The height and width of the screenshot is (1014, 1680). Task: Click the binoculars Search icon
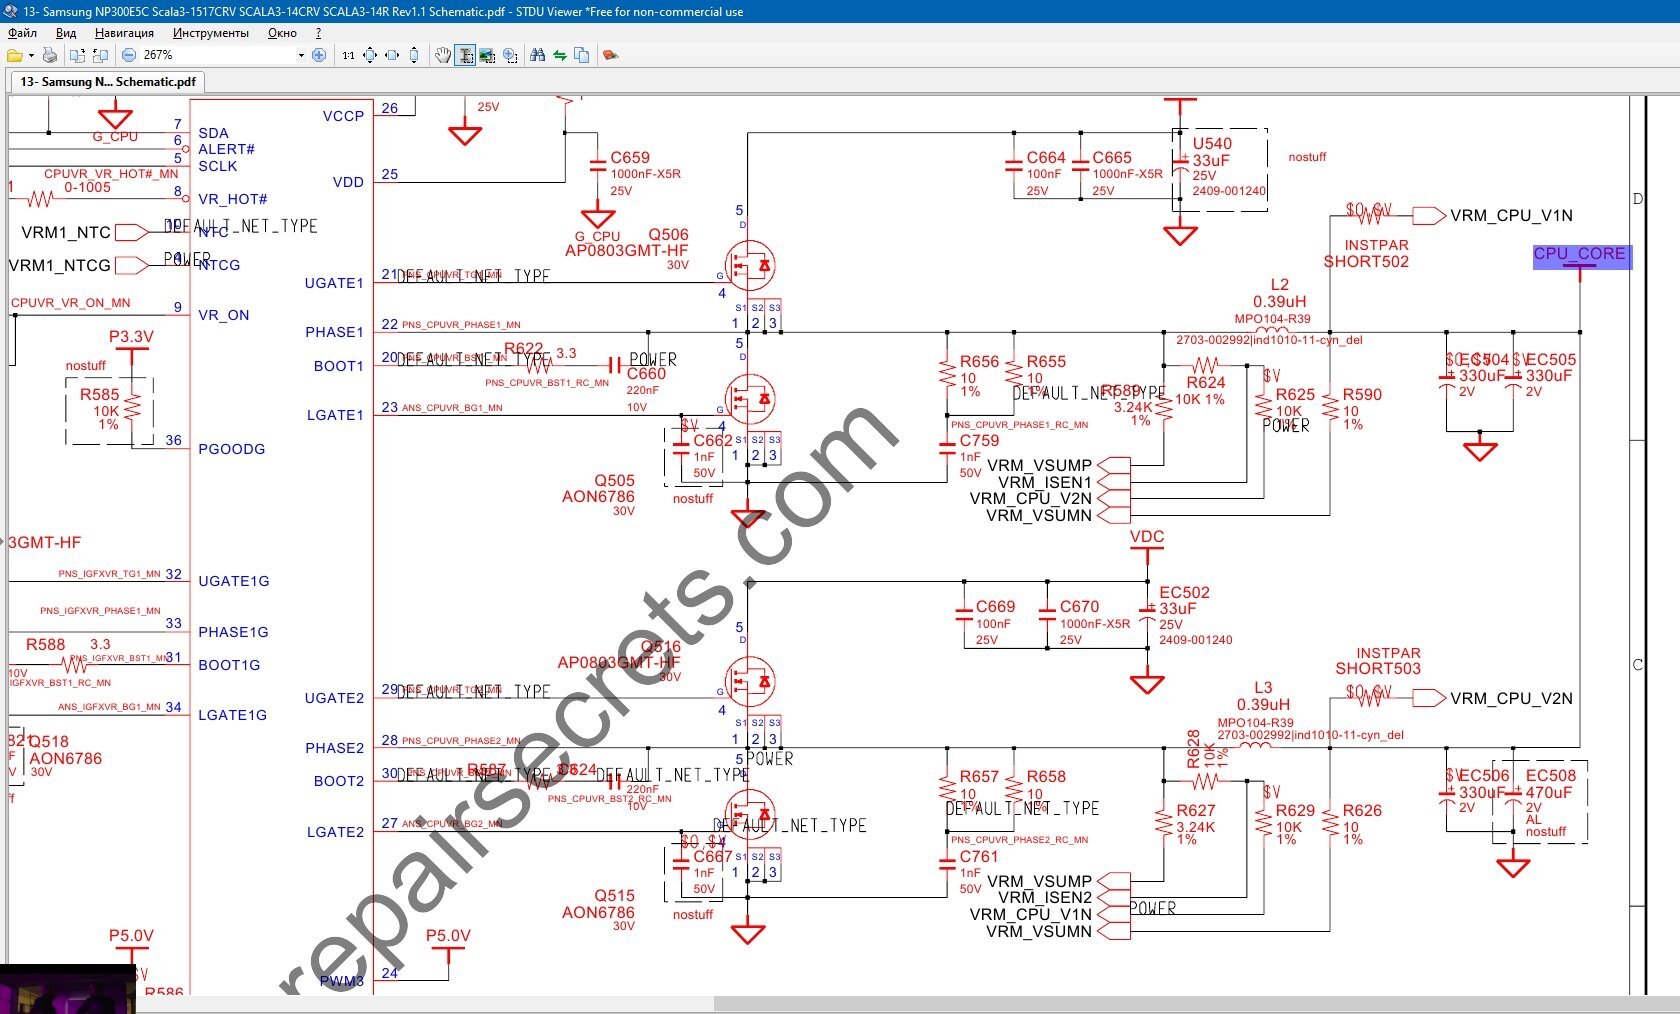click(538, 55)
